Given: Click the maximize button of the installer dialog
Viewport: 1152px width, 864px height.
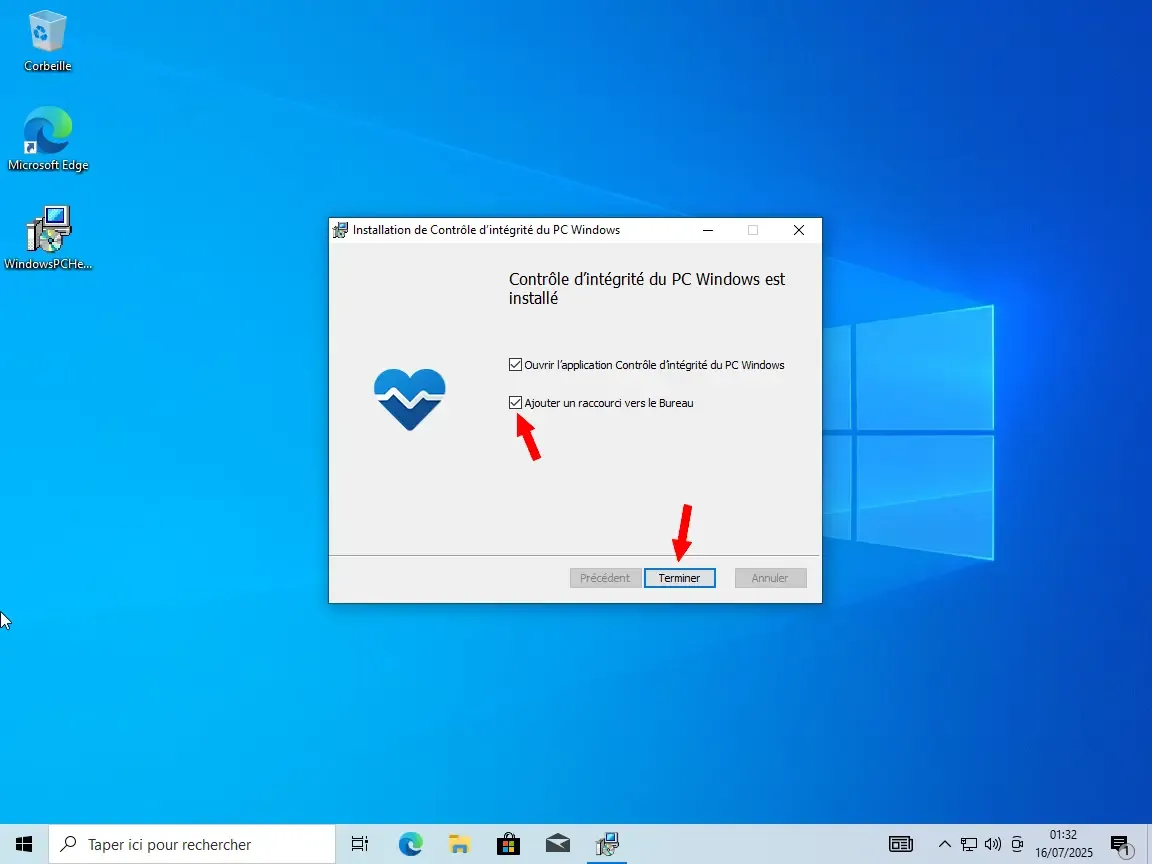Looking at the screenshot, I should pos(753,230).
